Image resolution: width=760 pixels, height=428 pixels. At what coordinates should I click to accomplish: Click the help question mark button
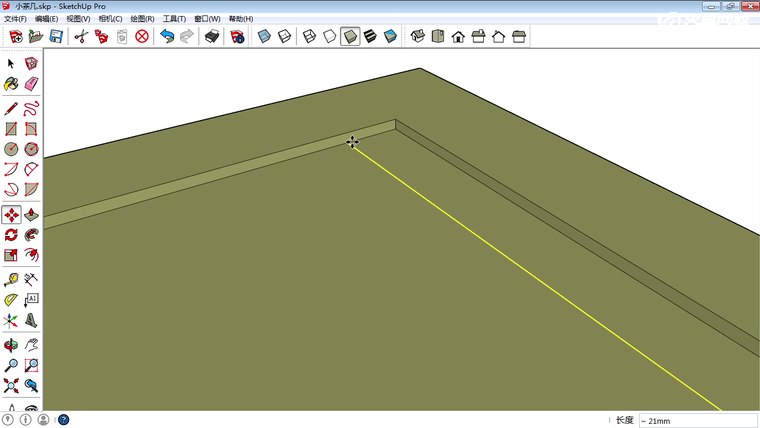click(x=63, y=420)
